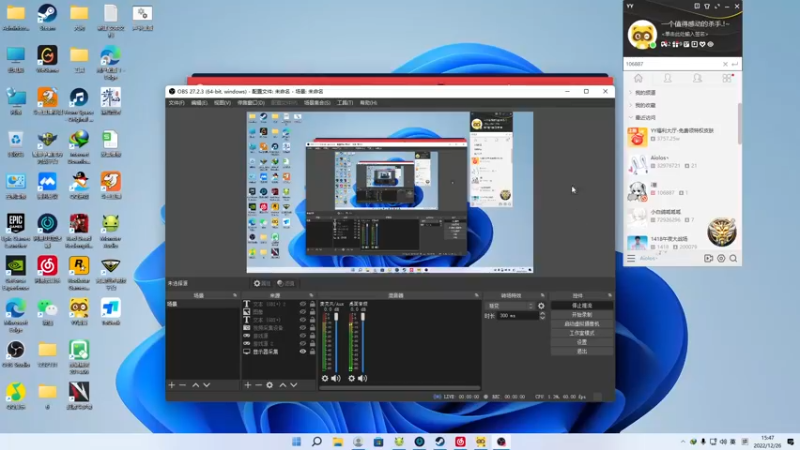The height and width of the screenshot is (450, 800).
Task: Remove the selected scene with minus icon
Action: tap(183, 385)
